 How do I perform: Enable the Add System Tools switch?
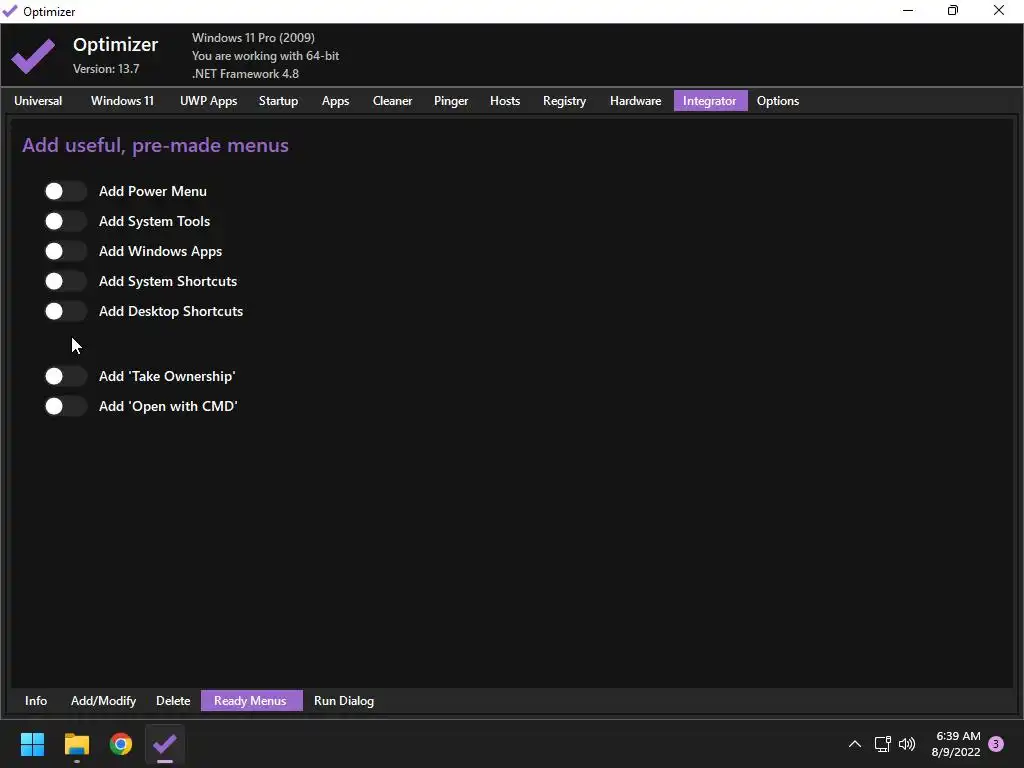[65, 221]
